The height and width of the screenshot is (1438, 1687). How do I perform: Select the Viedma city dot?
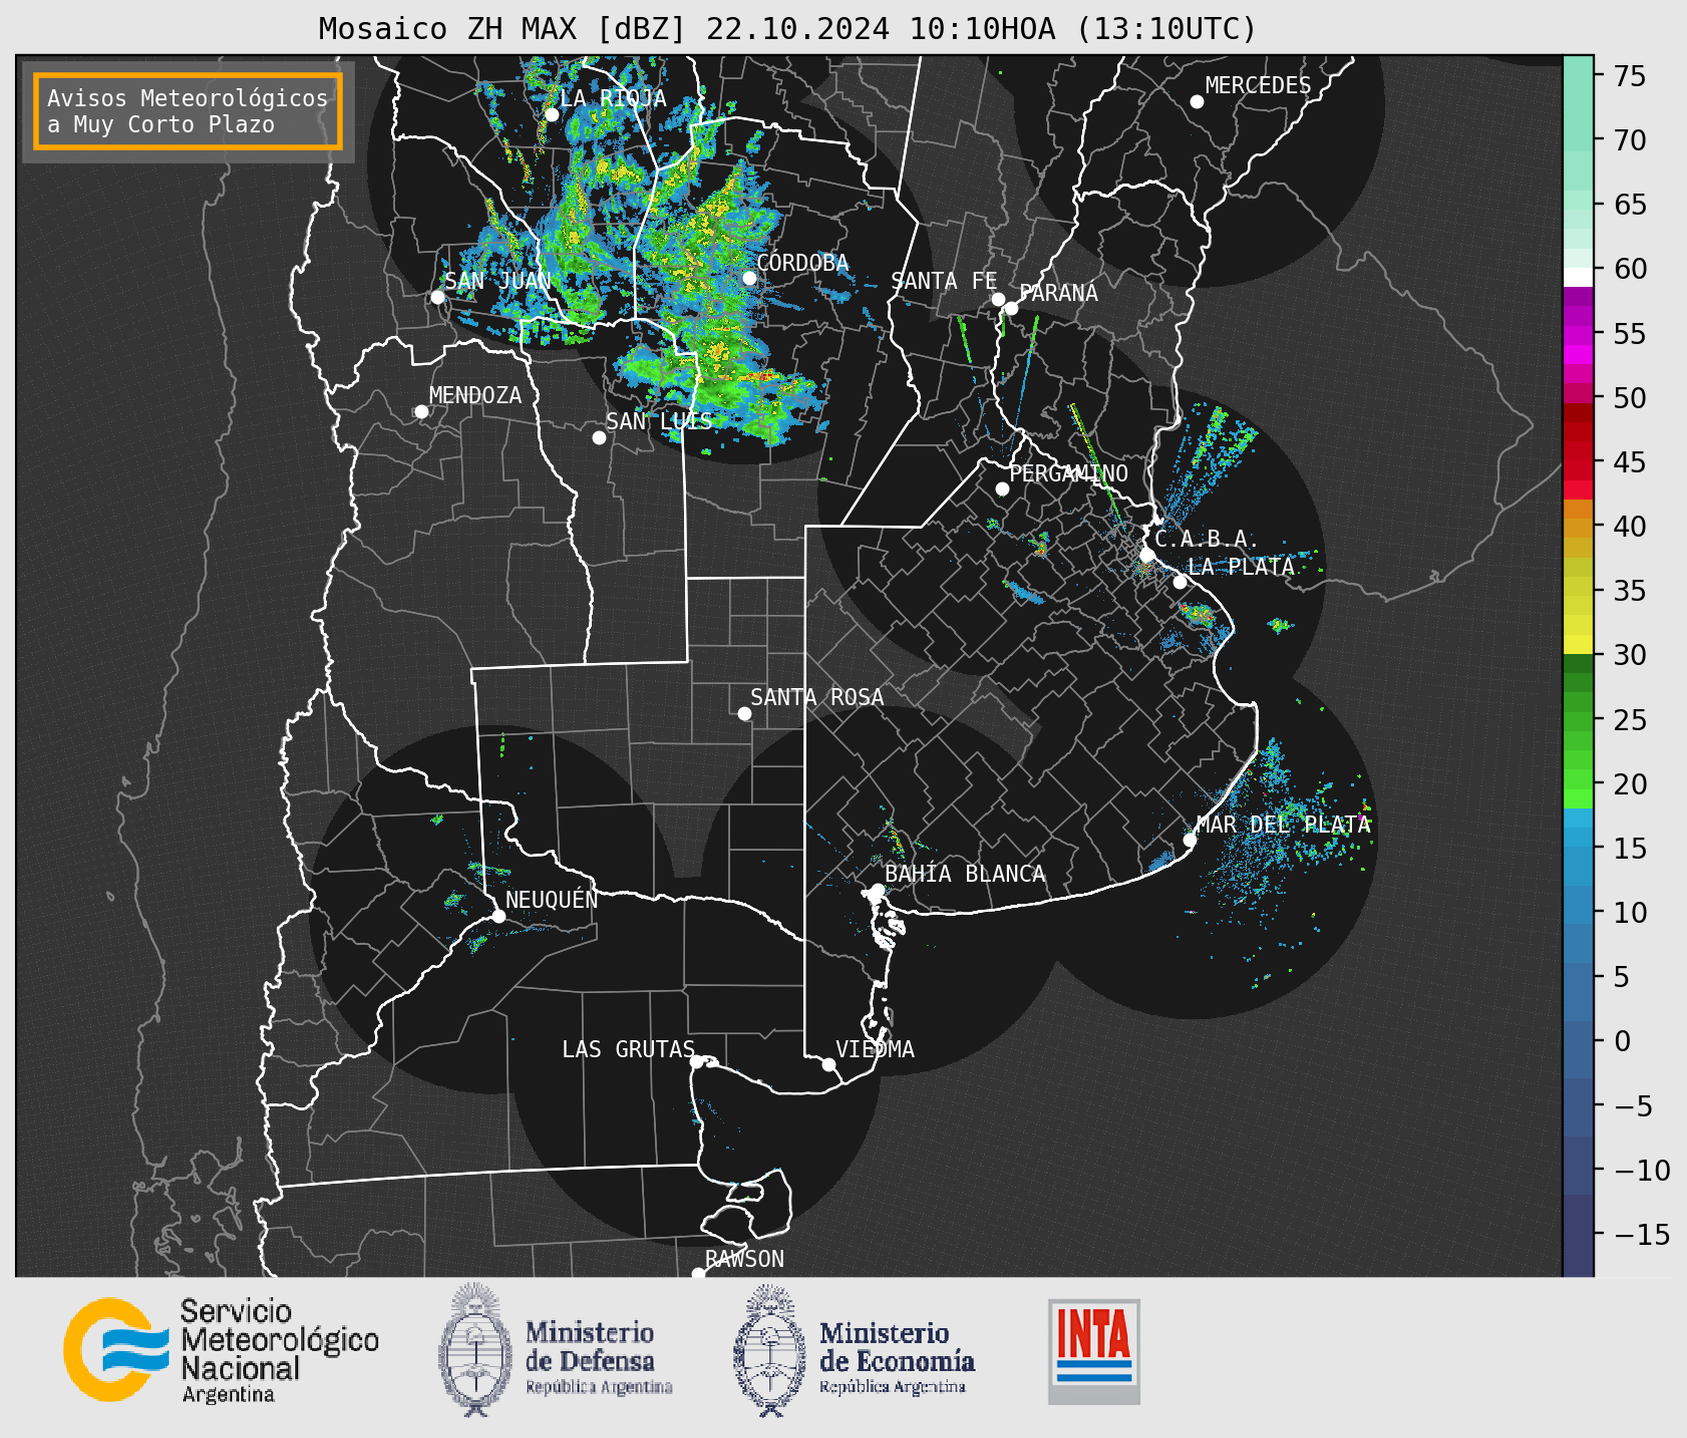click(829, 1064)
